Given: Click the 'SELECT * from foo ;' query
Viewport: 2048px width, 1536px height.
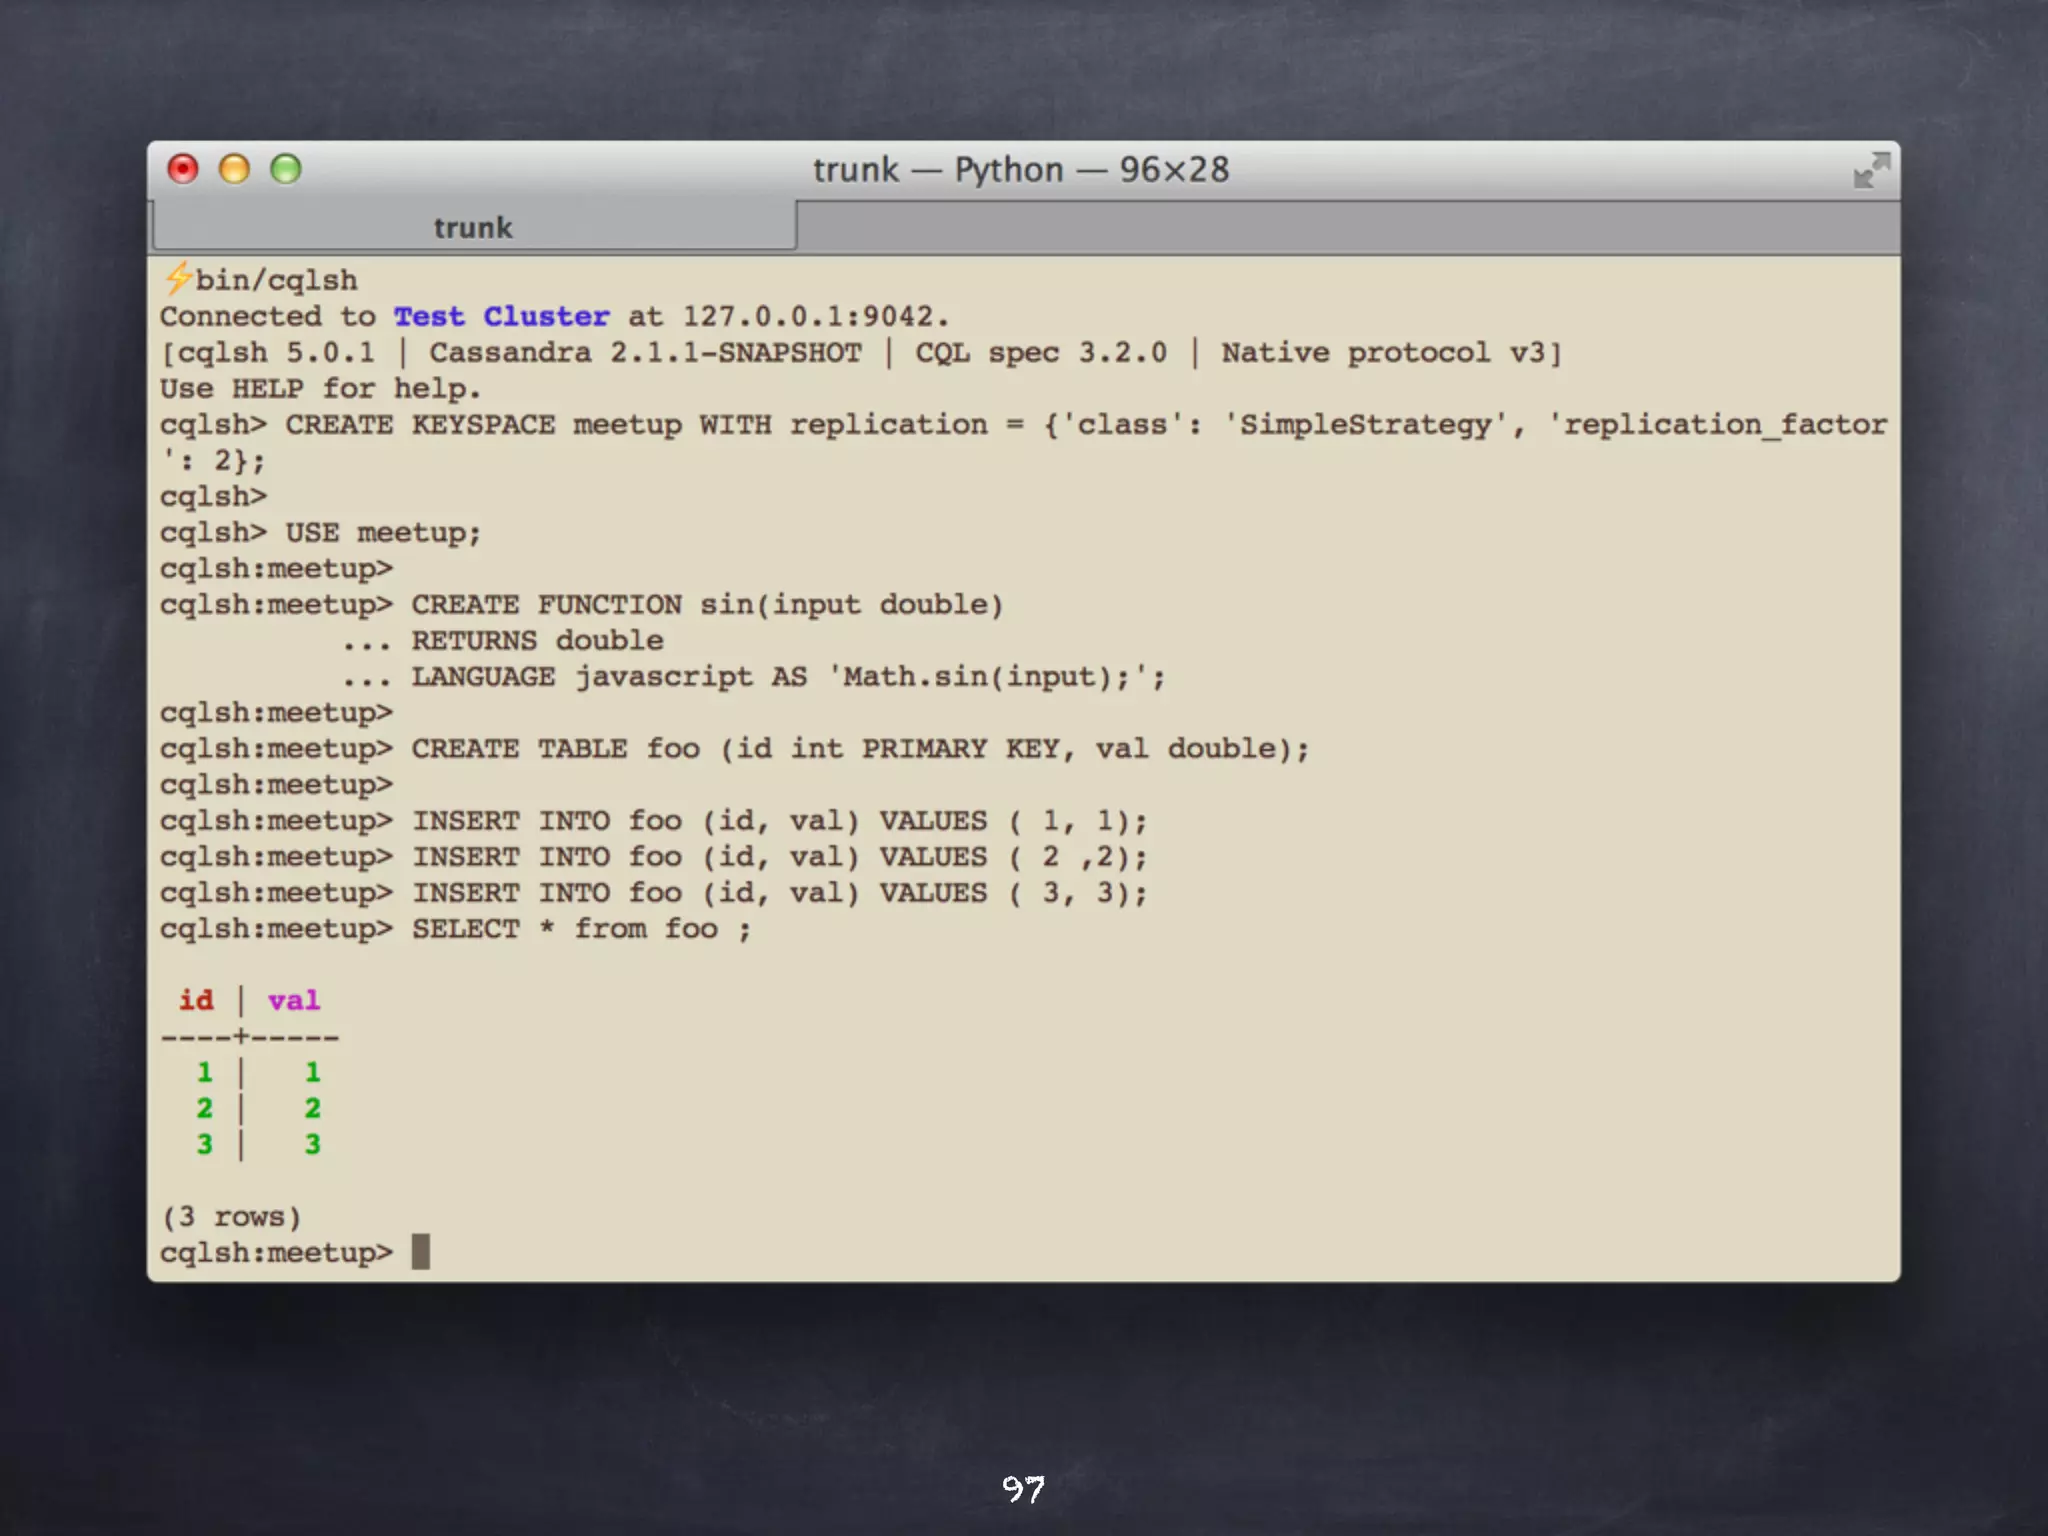Looking at the screenshot, I should [580, 929].
